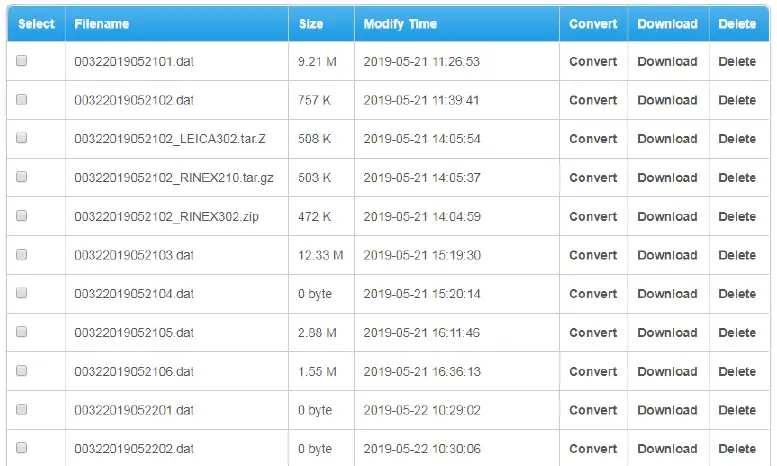The image size is (777, 466).
Task: Convert file 0032201905210​5.dat
Action: [593, 333]
